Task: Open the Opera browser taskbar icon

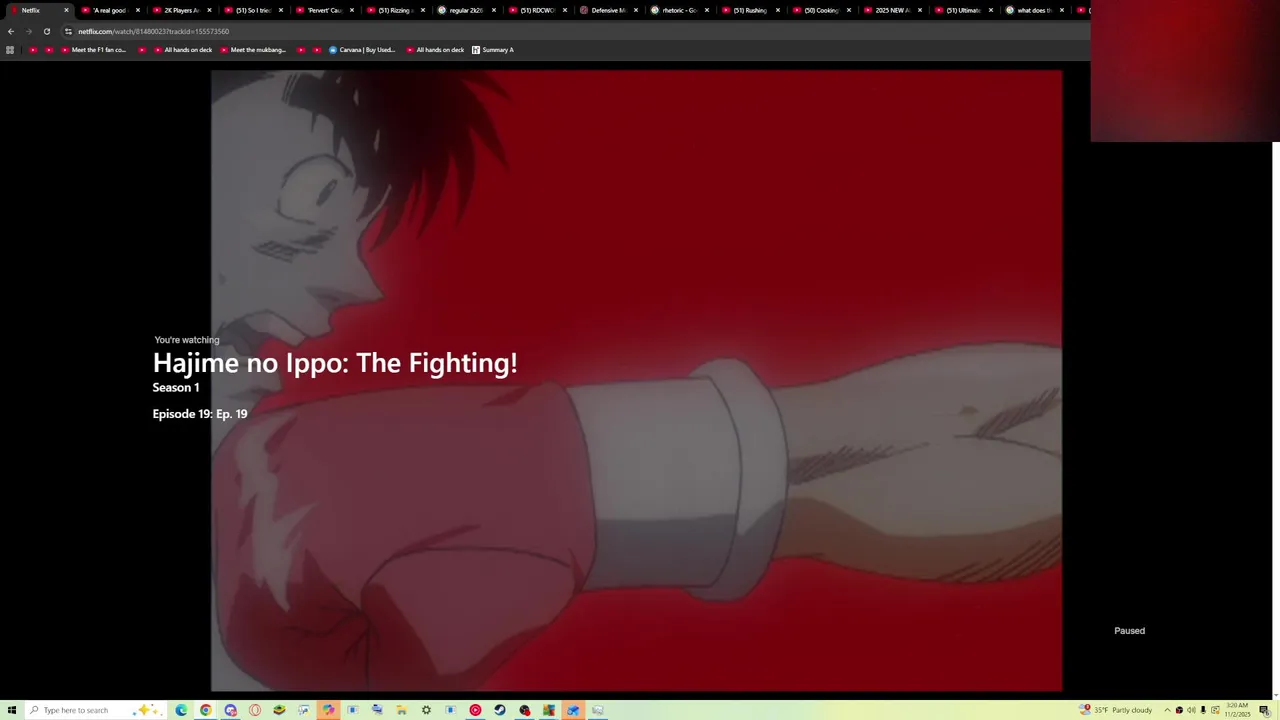Action: pos(255,710)
